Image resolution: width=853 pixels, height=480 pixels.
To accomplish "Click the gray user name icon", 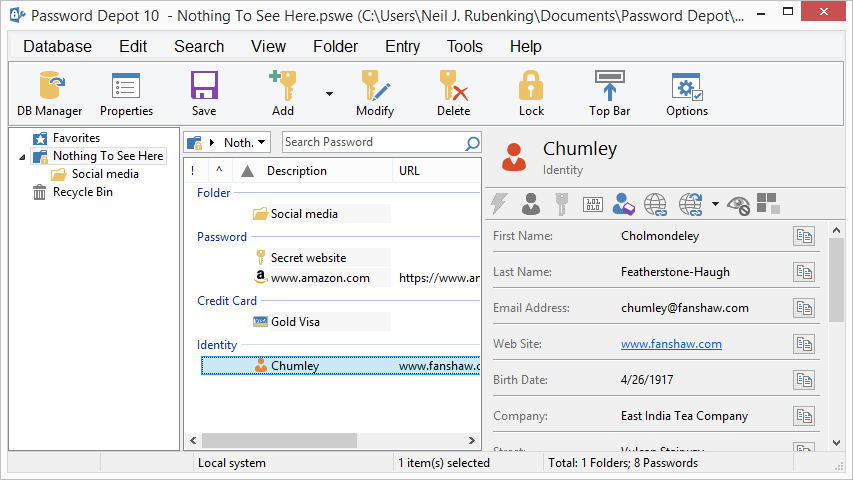I will point(530,204).
